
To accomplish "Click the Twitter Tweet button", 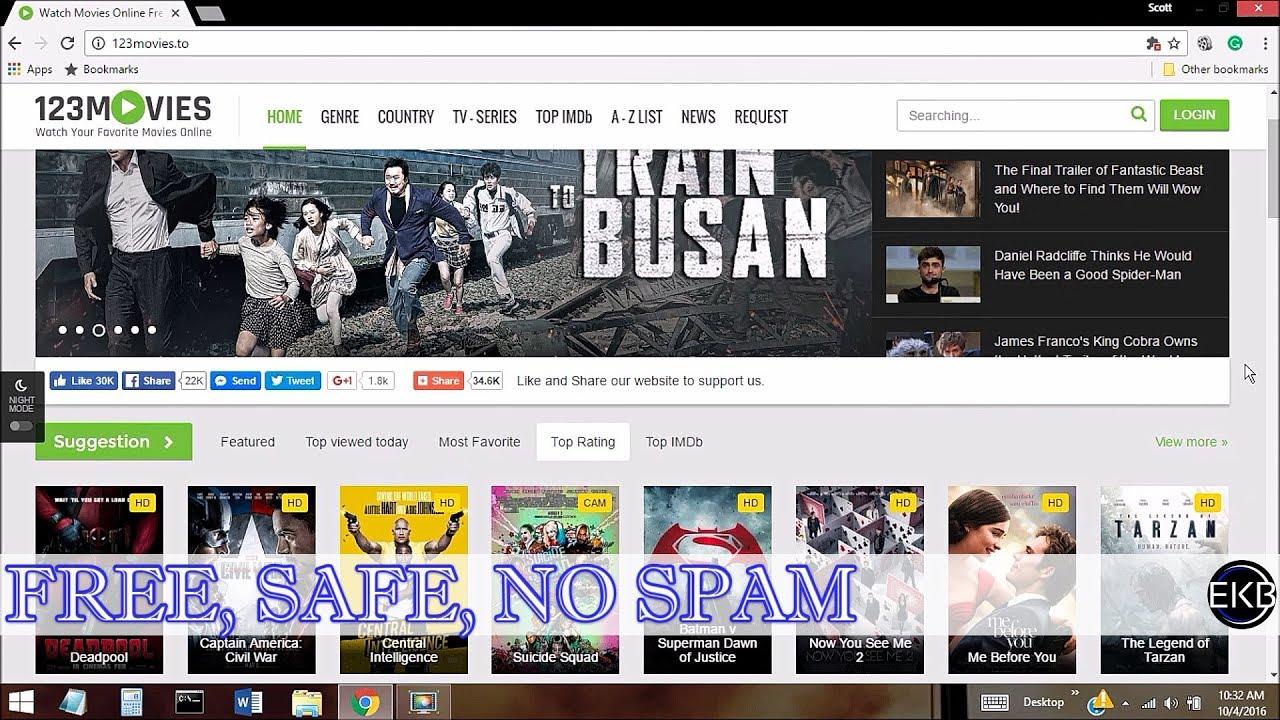I will [293, 380].
